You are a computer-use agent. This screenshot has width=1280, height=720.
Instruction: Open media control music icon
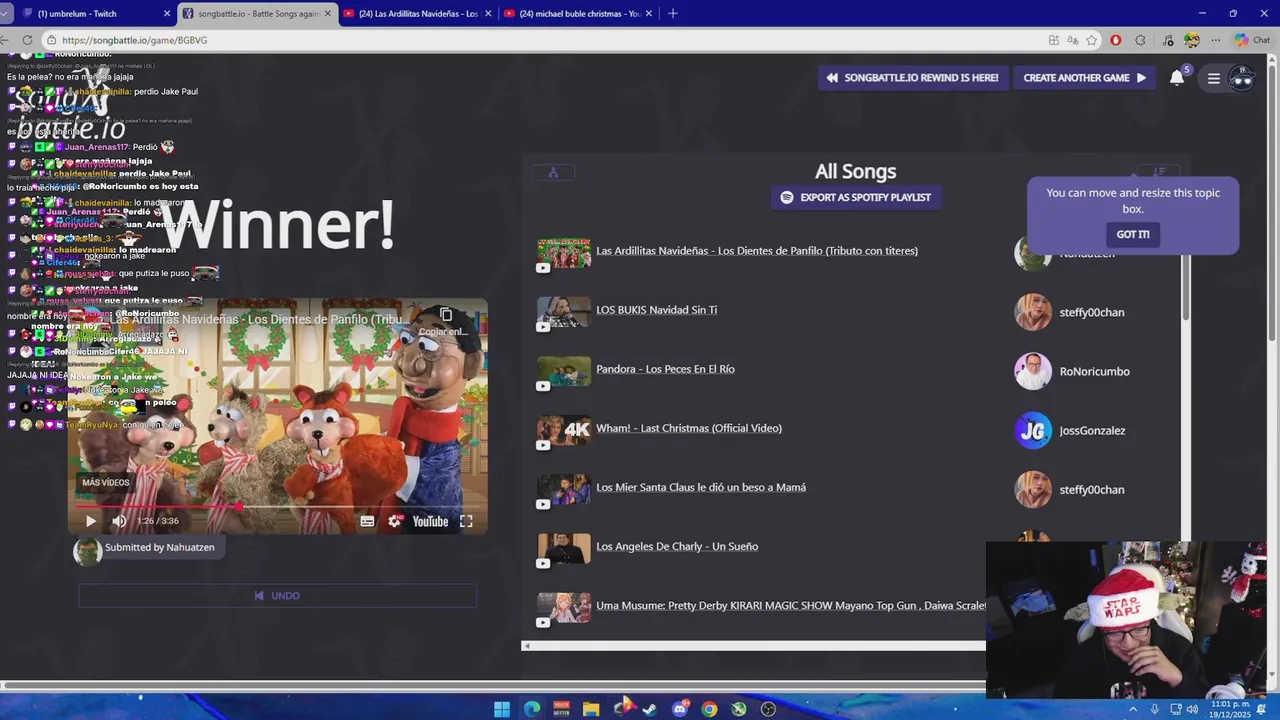pyautogui.click(x=1168, y=40)
